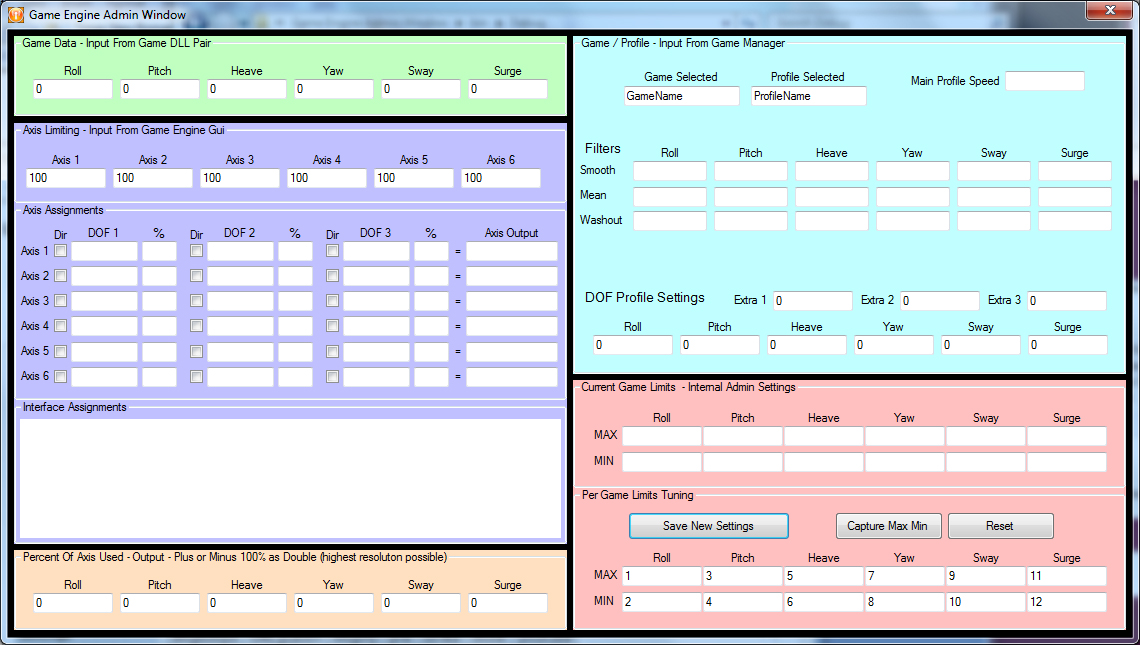Close the Game Engine Admin Window
Image resolution: width=1140 pixels, height=645 pixels.
pos(1110,10)
